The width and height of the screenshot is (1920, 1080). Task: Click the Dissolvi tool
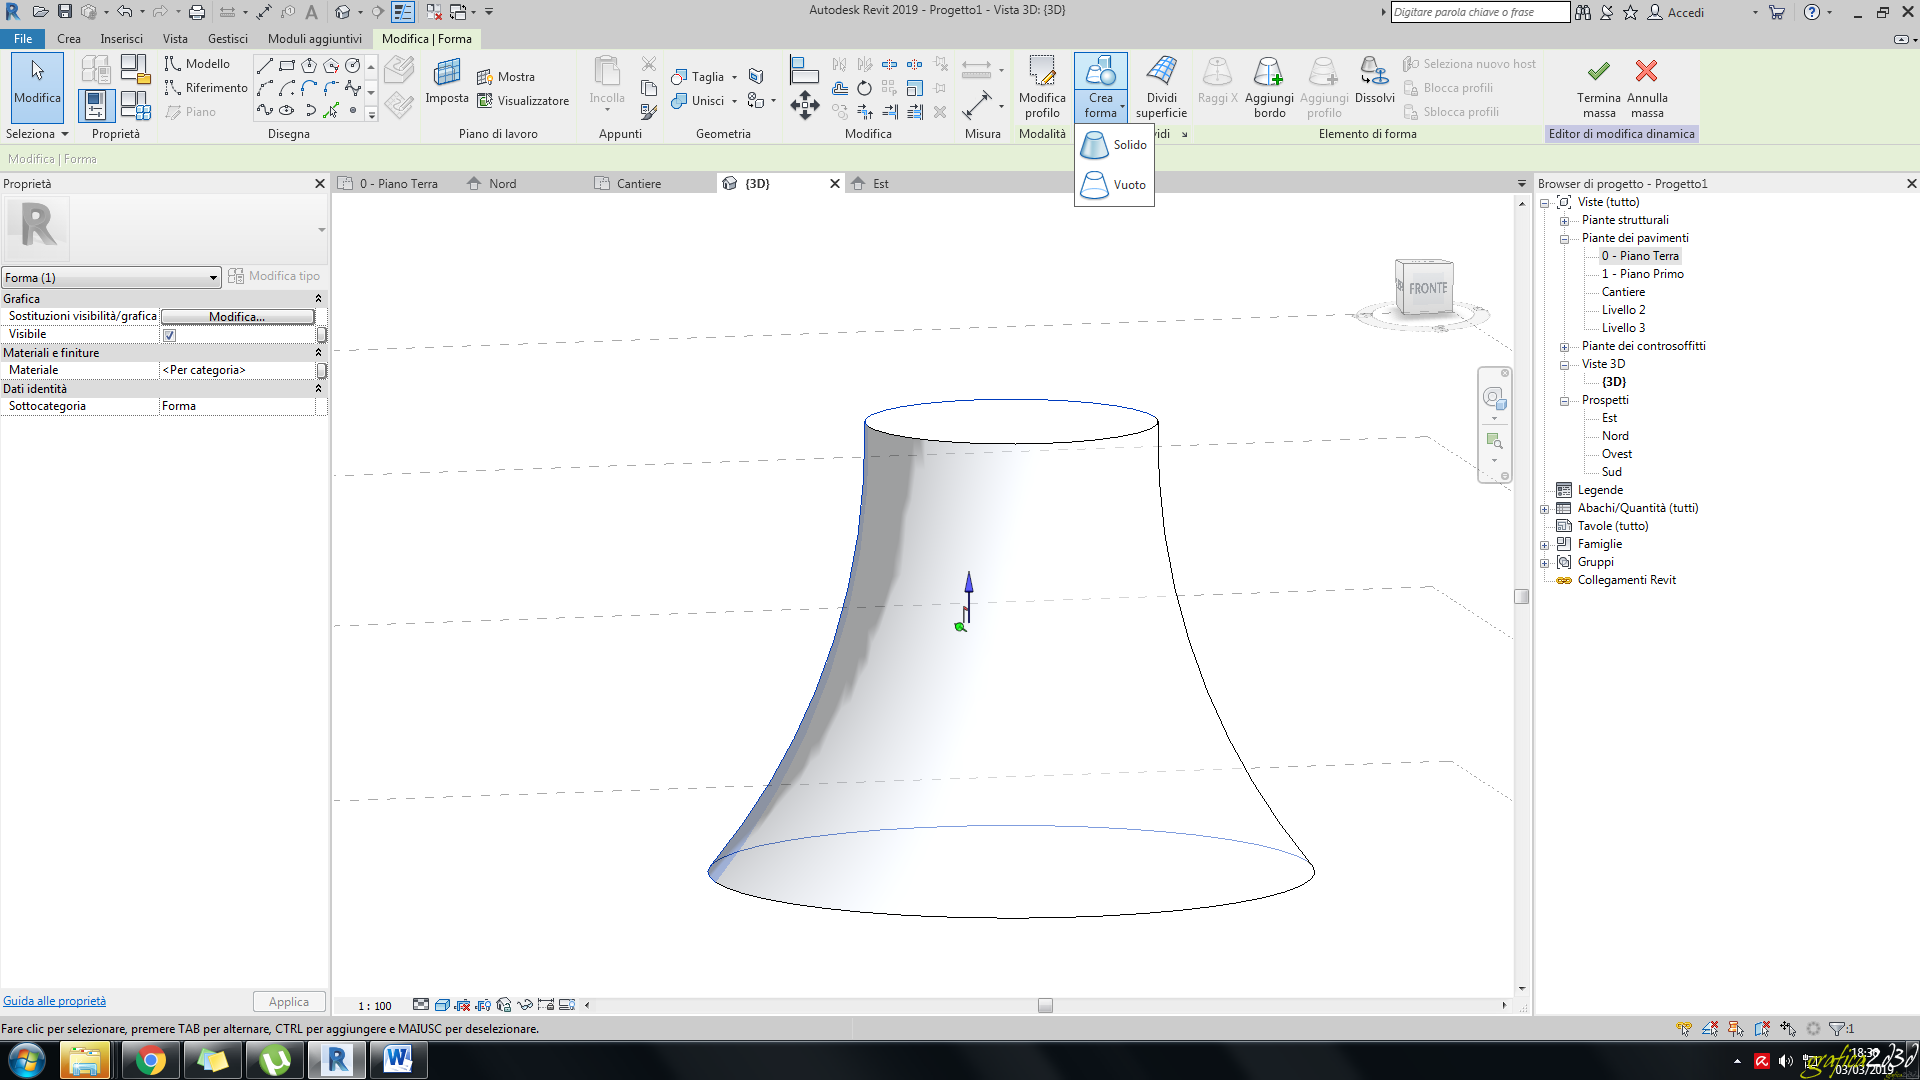pos(1374,87)
